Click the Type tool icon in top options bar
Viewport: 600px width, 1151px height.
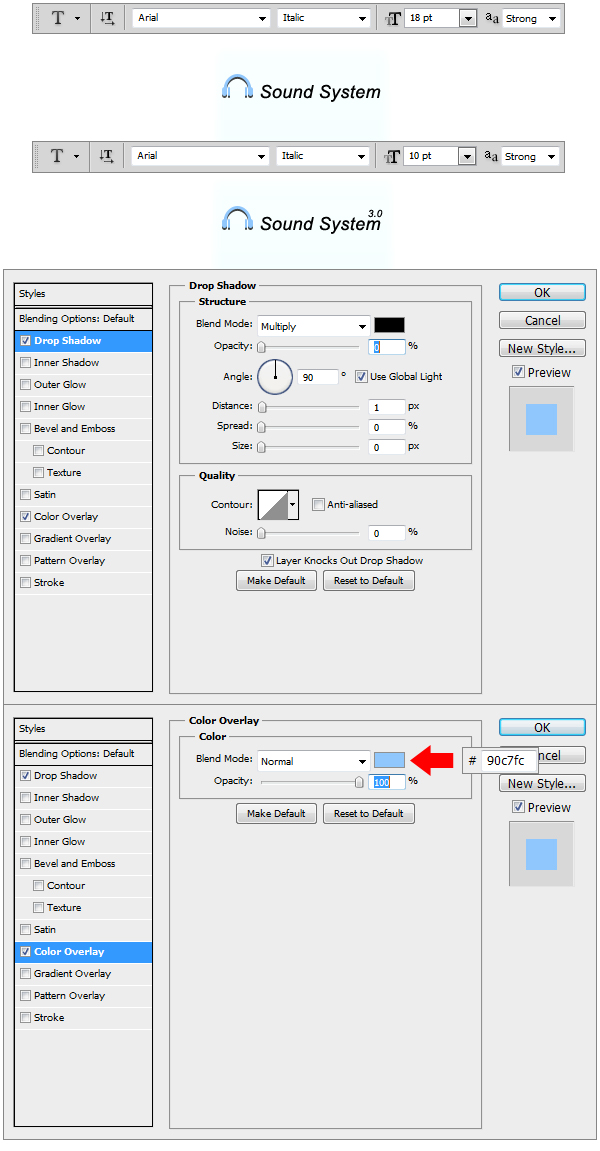(57, 19)
